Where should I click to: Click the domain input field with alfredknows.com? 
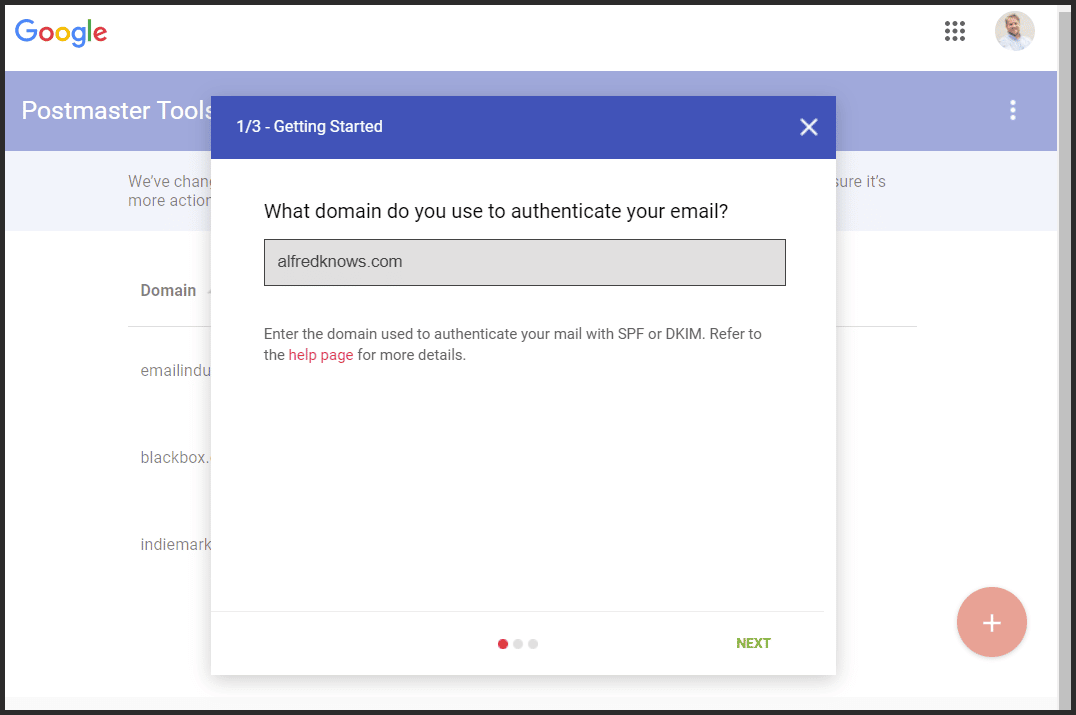tap(524, 262)
